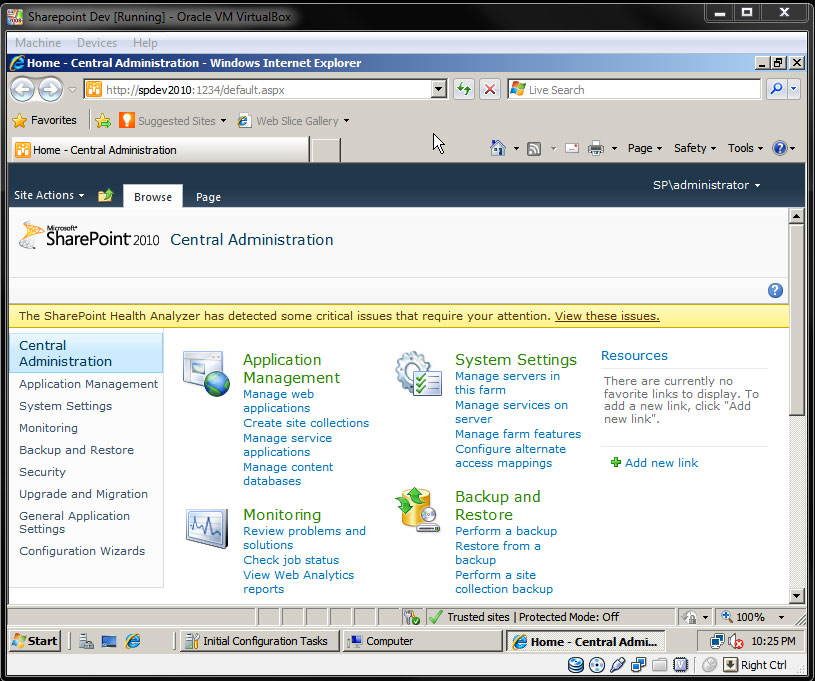This screenshot has width=815, height=681.
Task: Click the Monitoring chart icon
Action: (x=207, y=528)
